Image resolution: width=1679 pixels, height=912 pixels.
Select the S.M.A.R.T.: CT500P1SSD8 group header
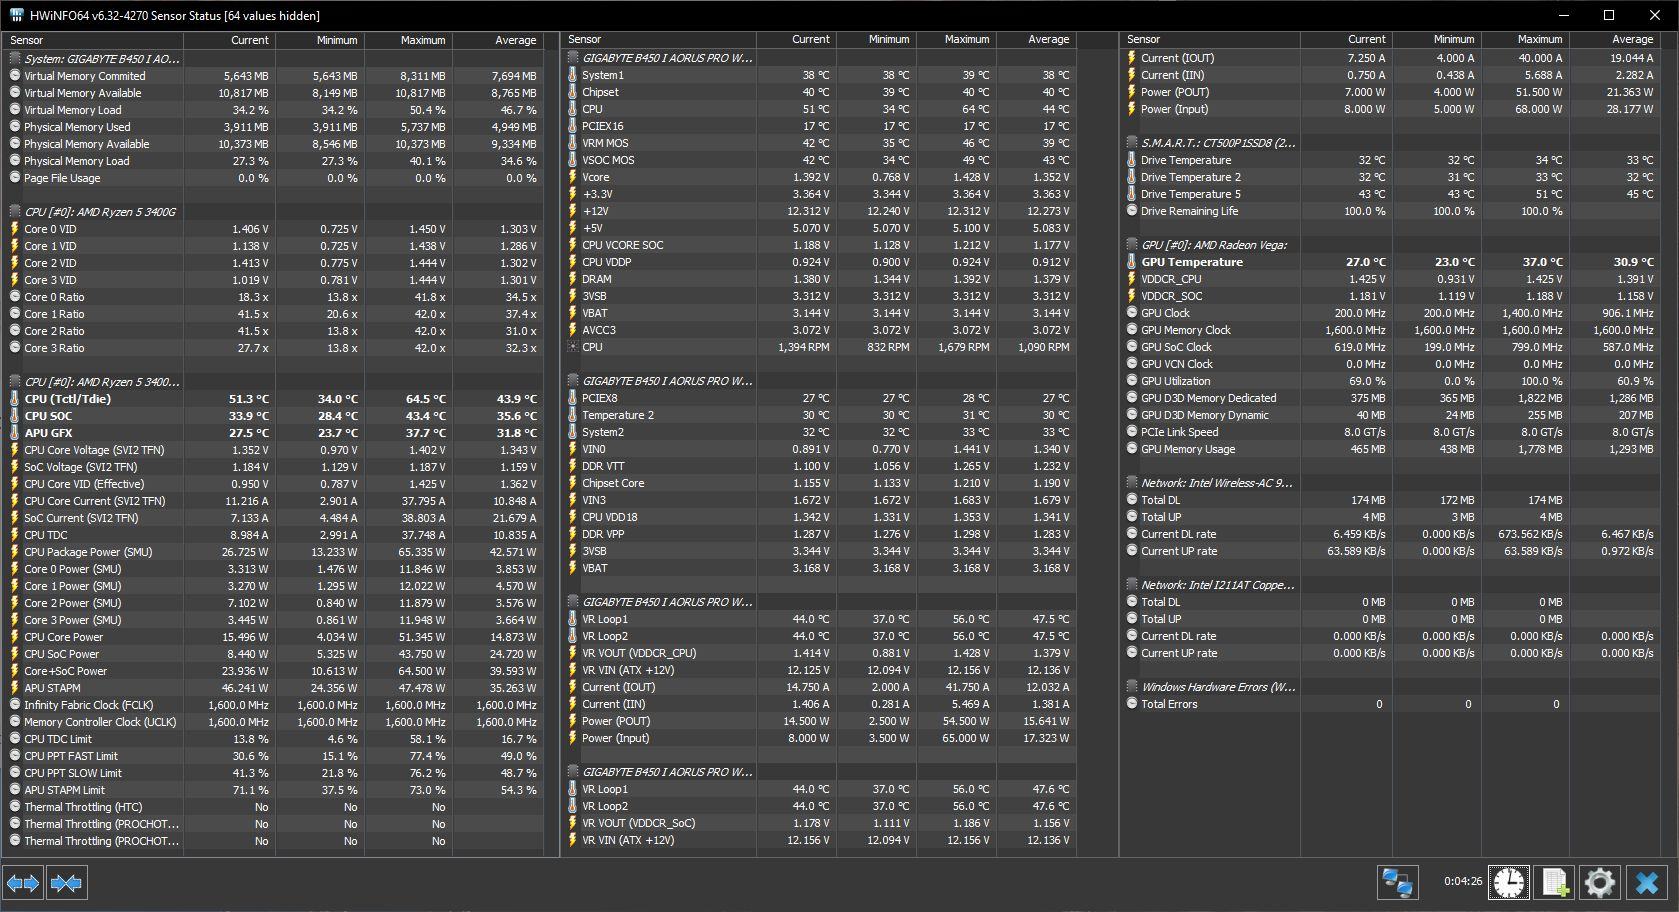[x=1389, y=143]
